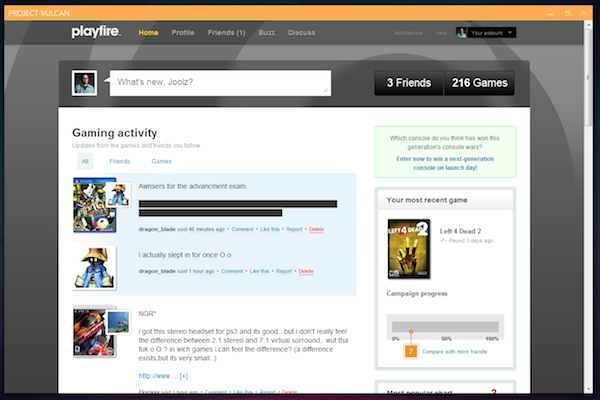Click the orange question mark icon

point(411,351)
